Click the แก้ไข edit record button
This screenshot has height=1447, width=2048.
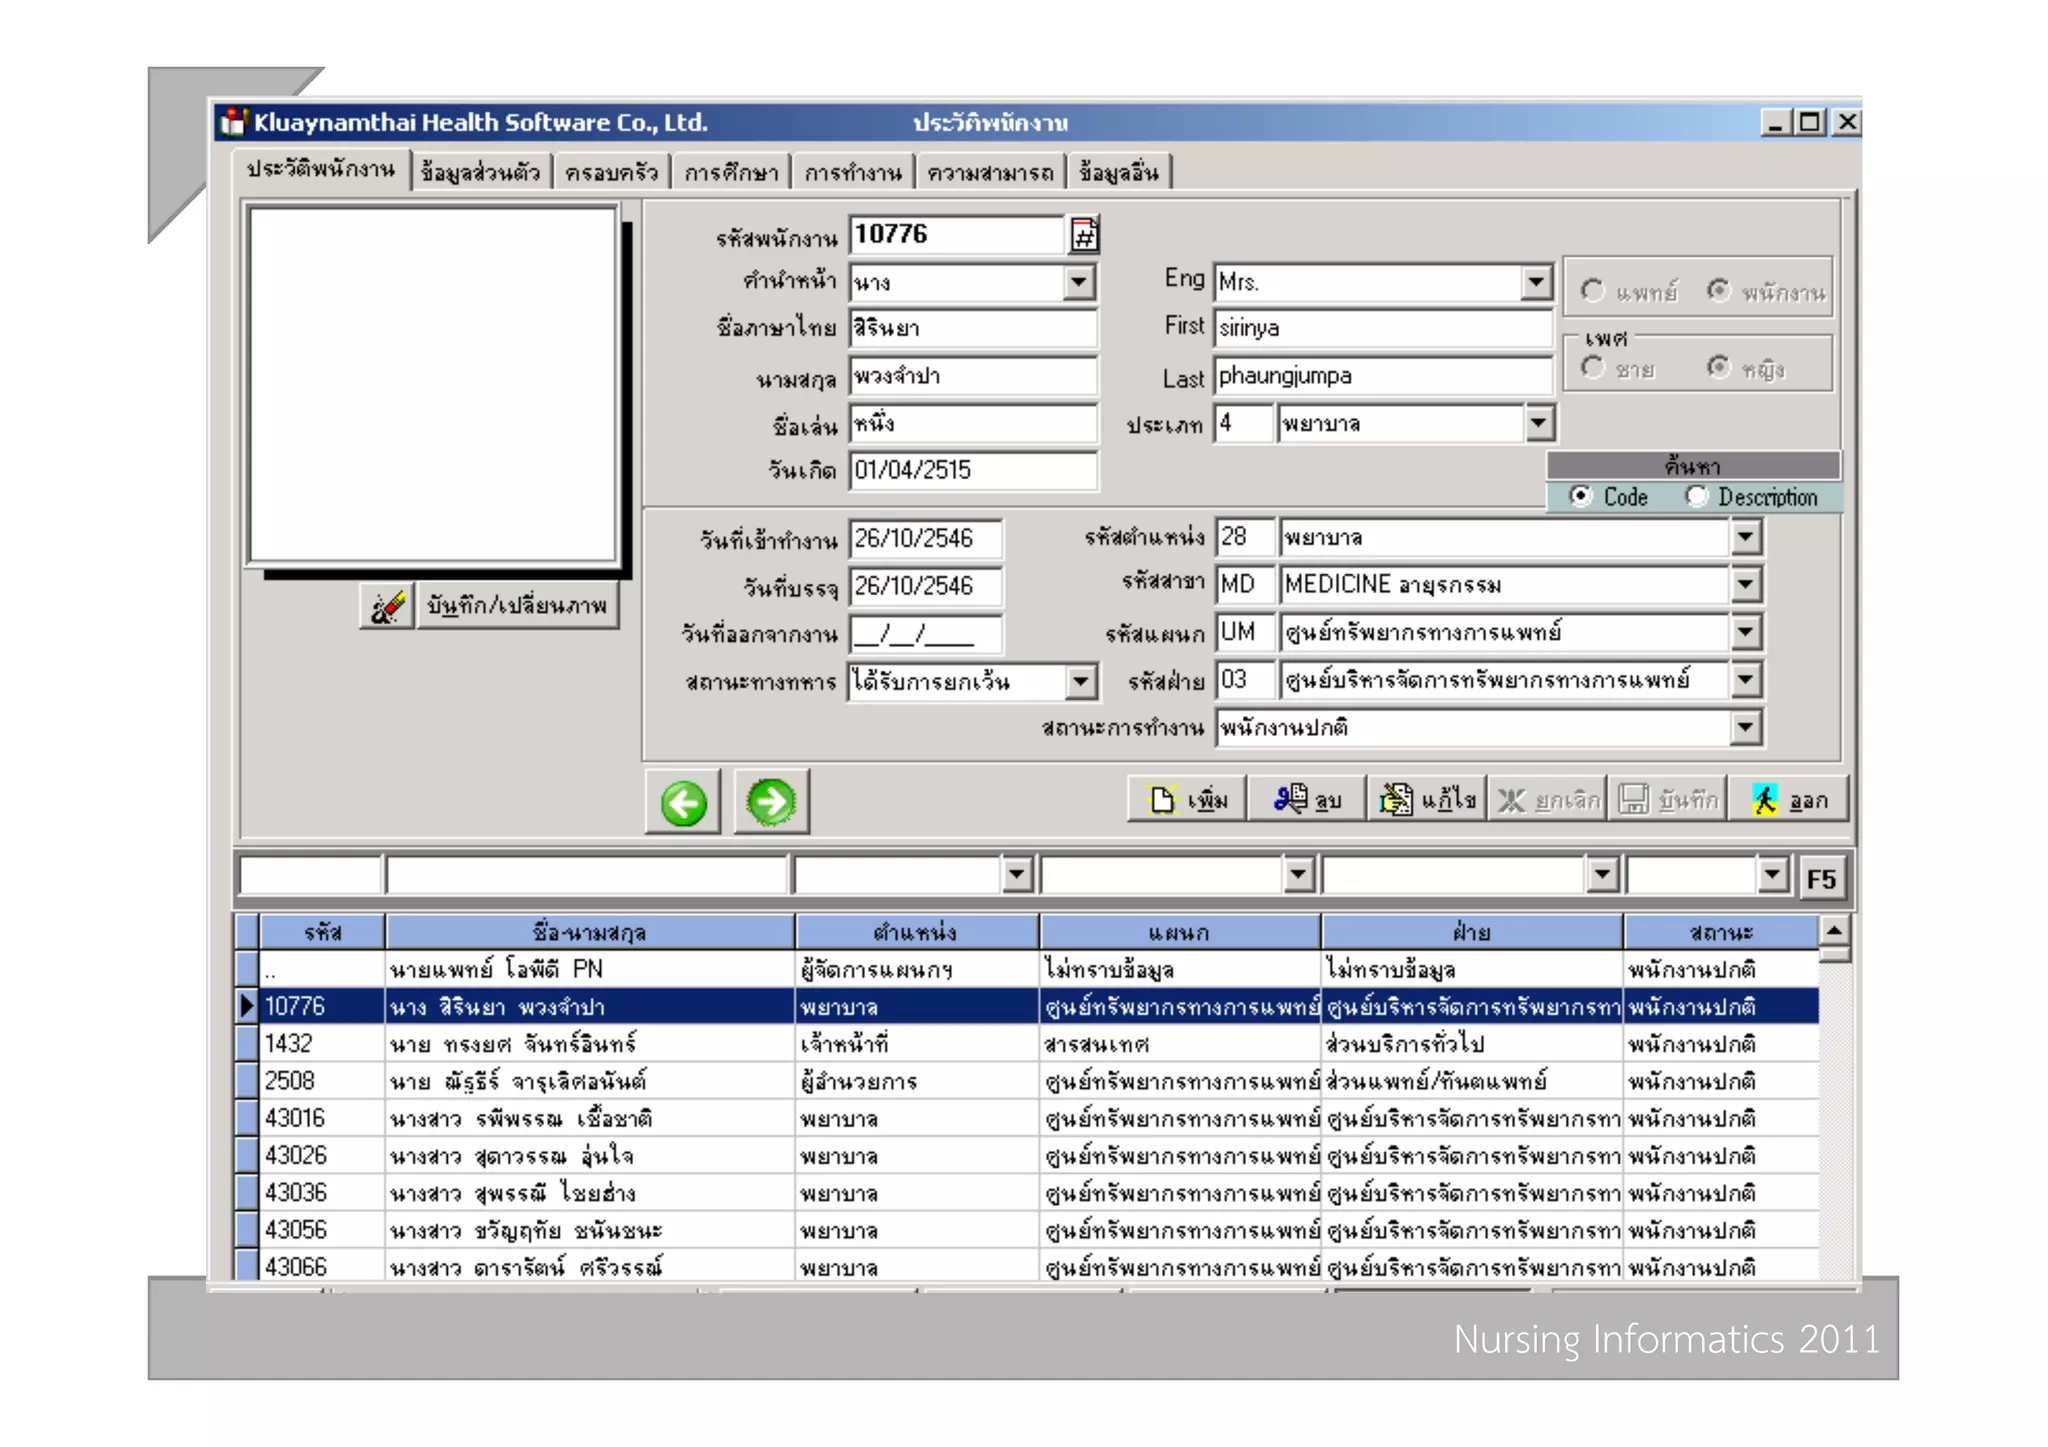click(x=1427, y=799)
